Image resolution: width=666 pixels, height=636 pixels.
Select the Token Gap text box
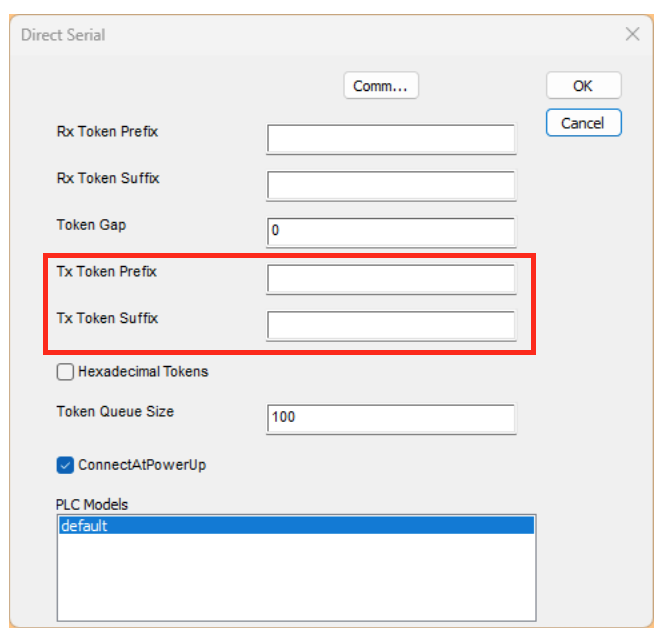(x=391, y=231)
